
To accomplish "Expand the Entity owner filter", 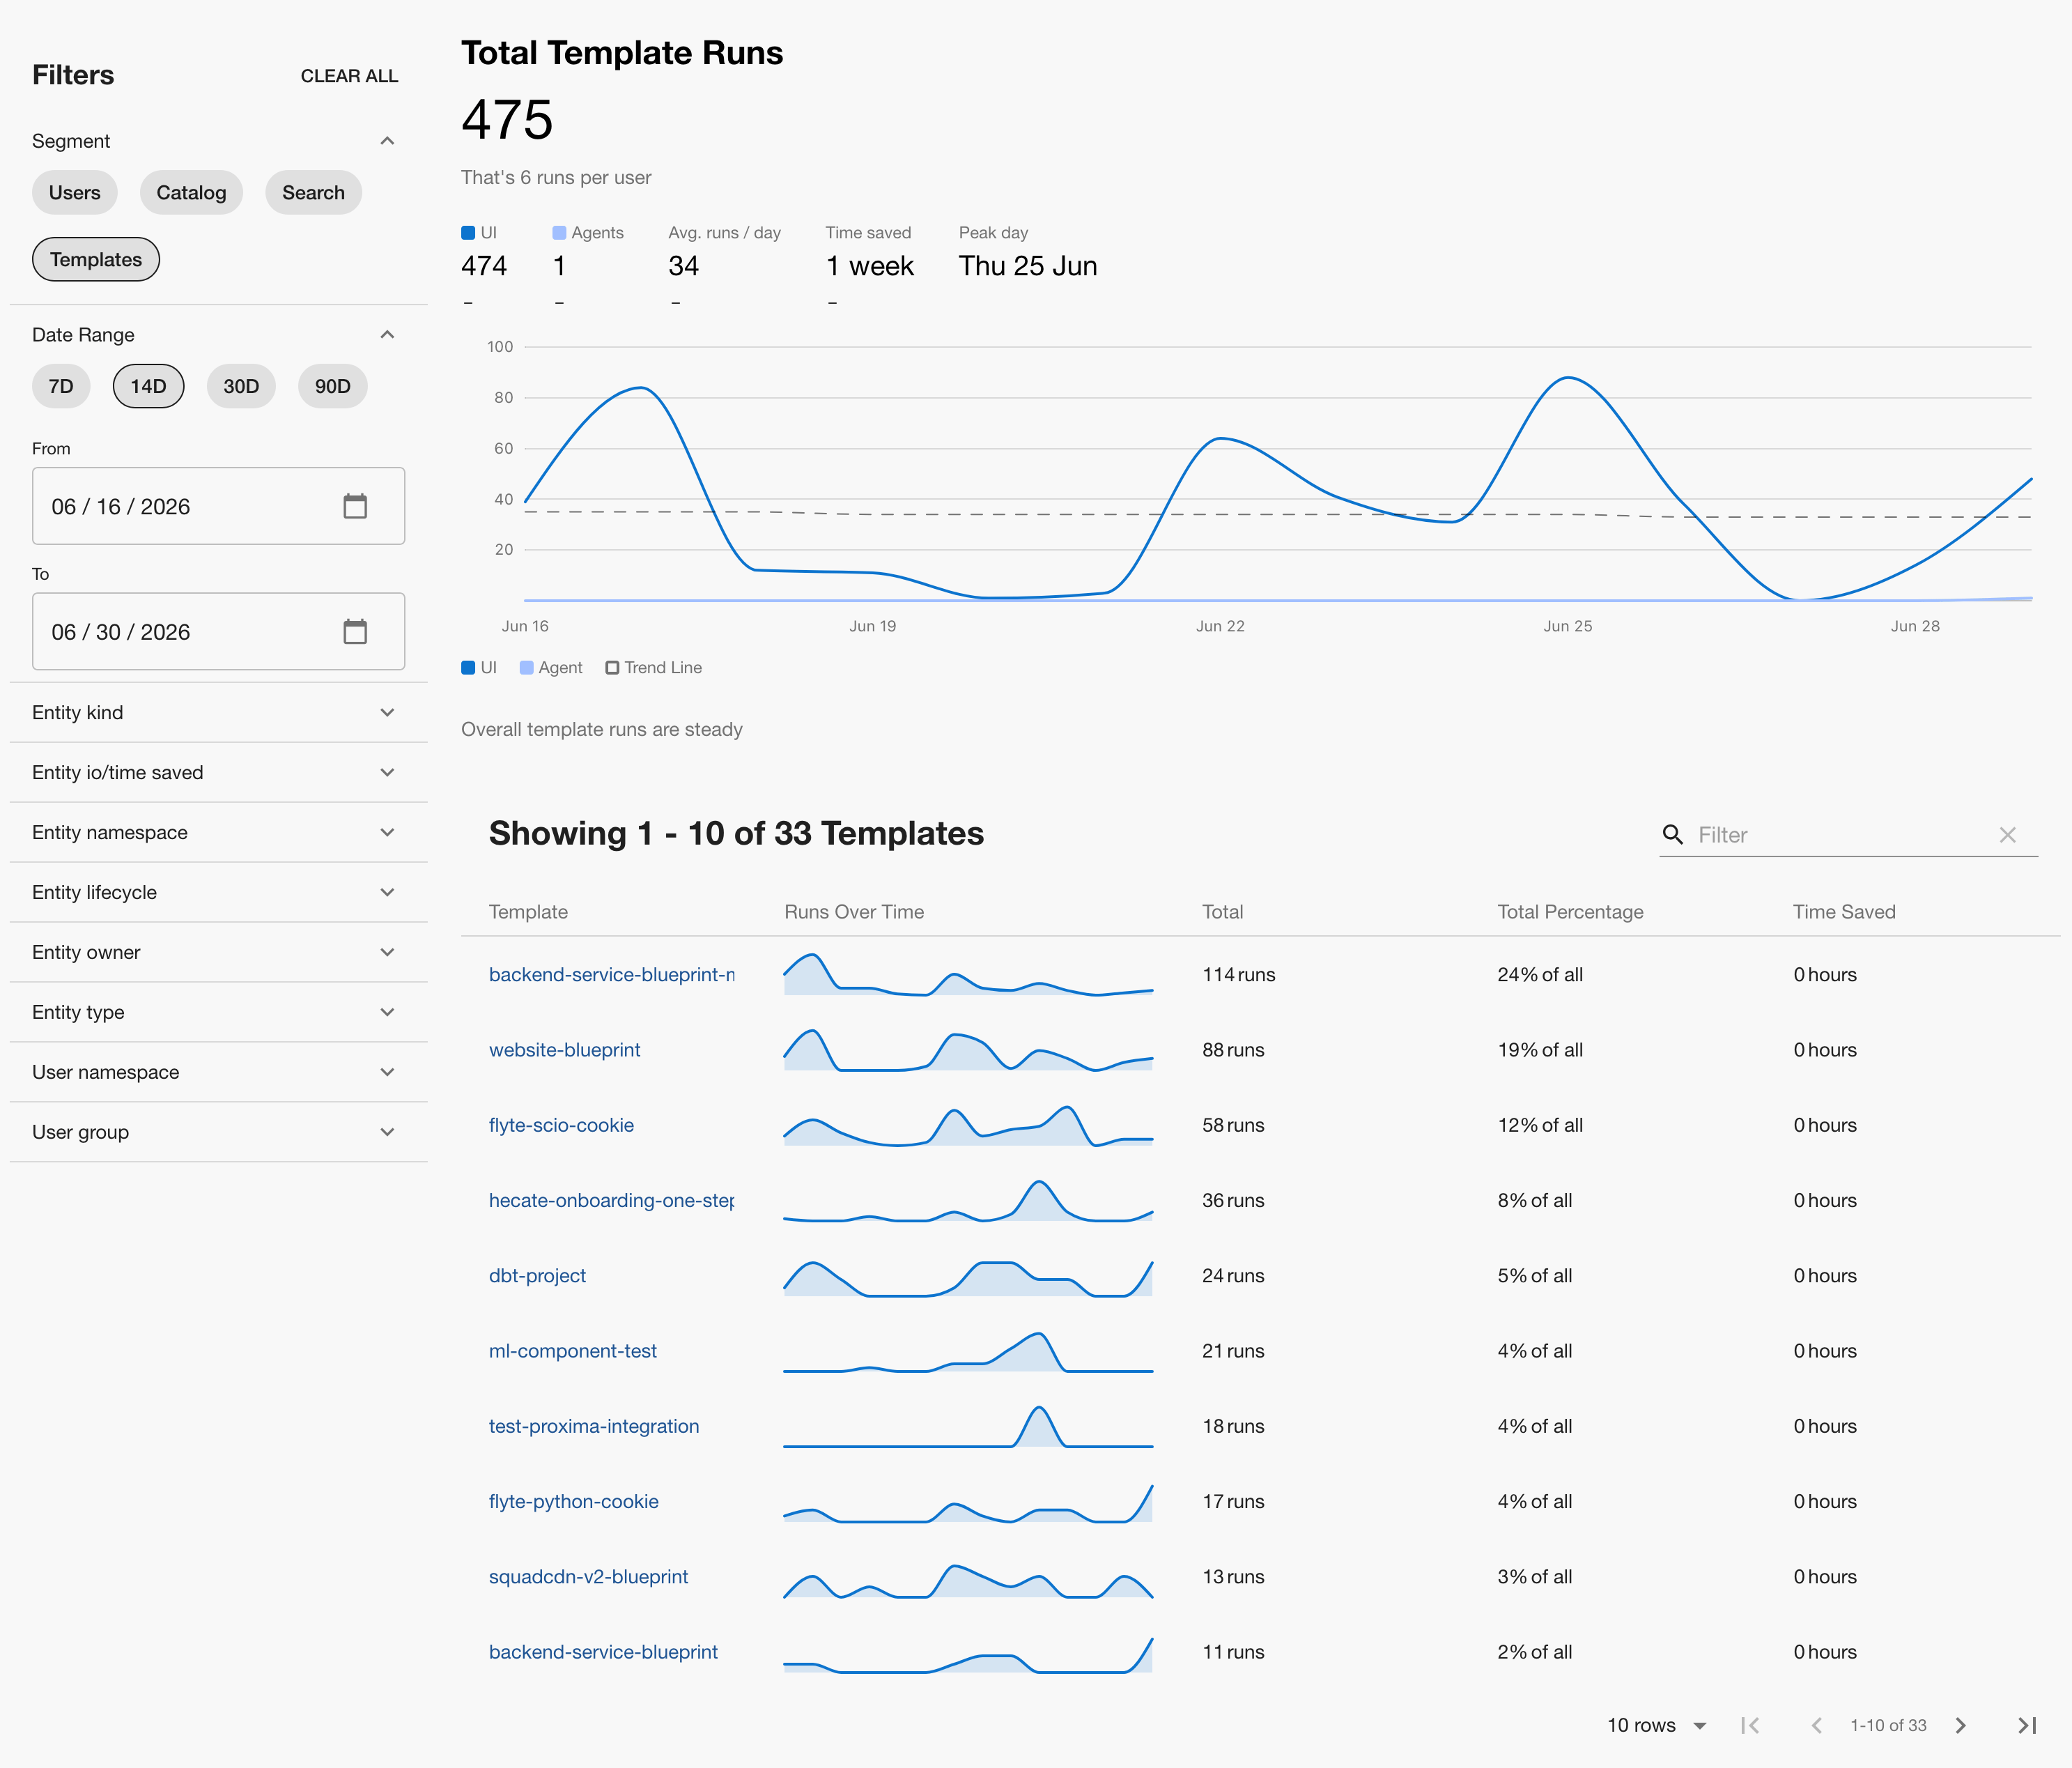I will pyautogui.click(x=218, y=952).
